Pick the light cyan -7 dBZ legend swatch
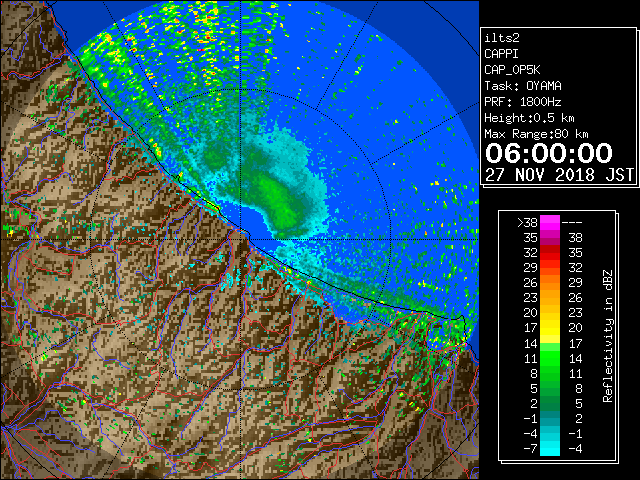 coord(550,449)
